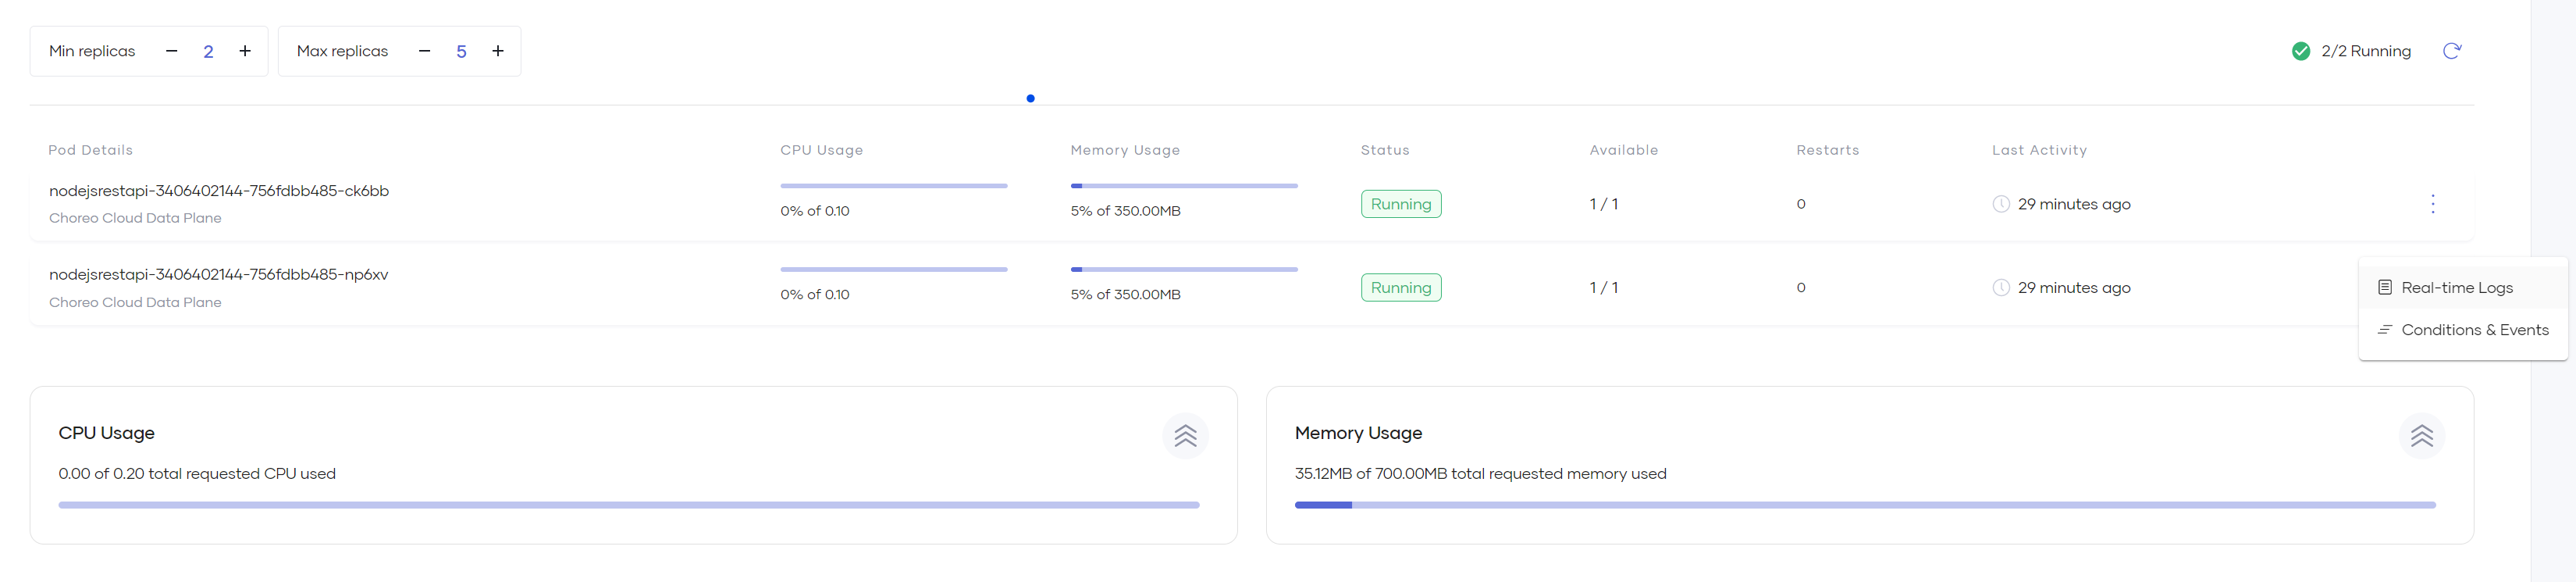Click the green 2/2 Running check icon
This screenshot has height=582, width=2576.
(x=2301, y=51)
